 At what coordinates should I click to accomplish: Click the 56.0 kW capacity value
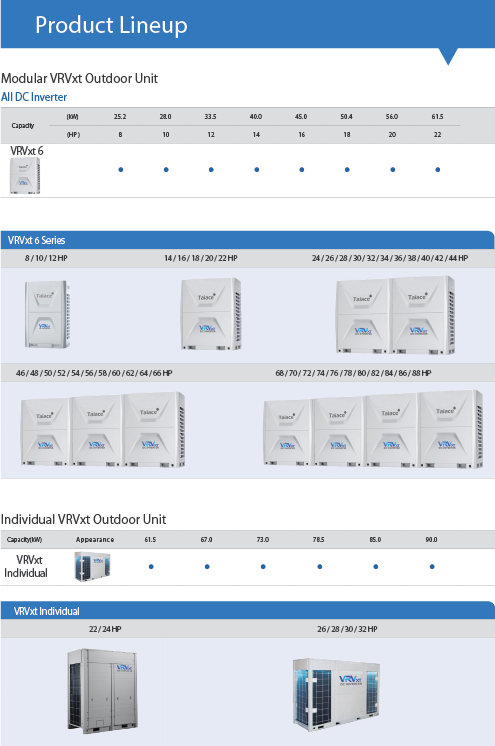coord(392,117)
